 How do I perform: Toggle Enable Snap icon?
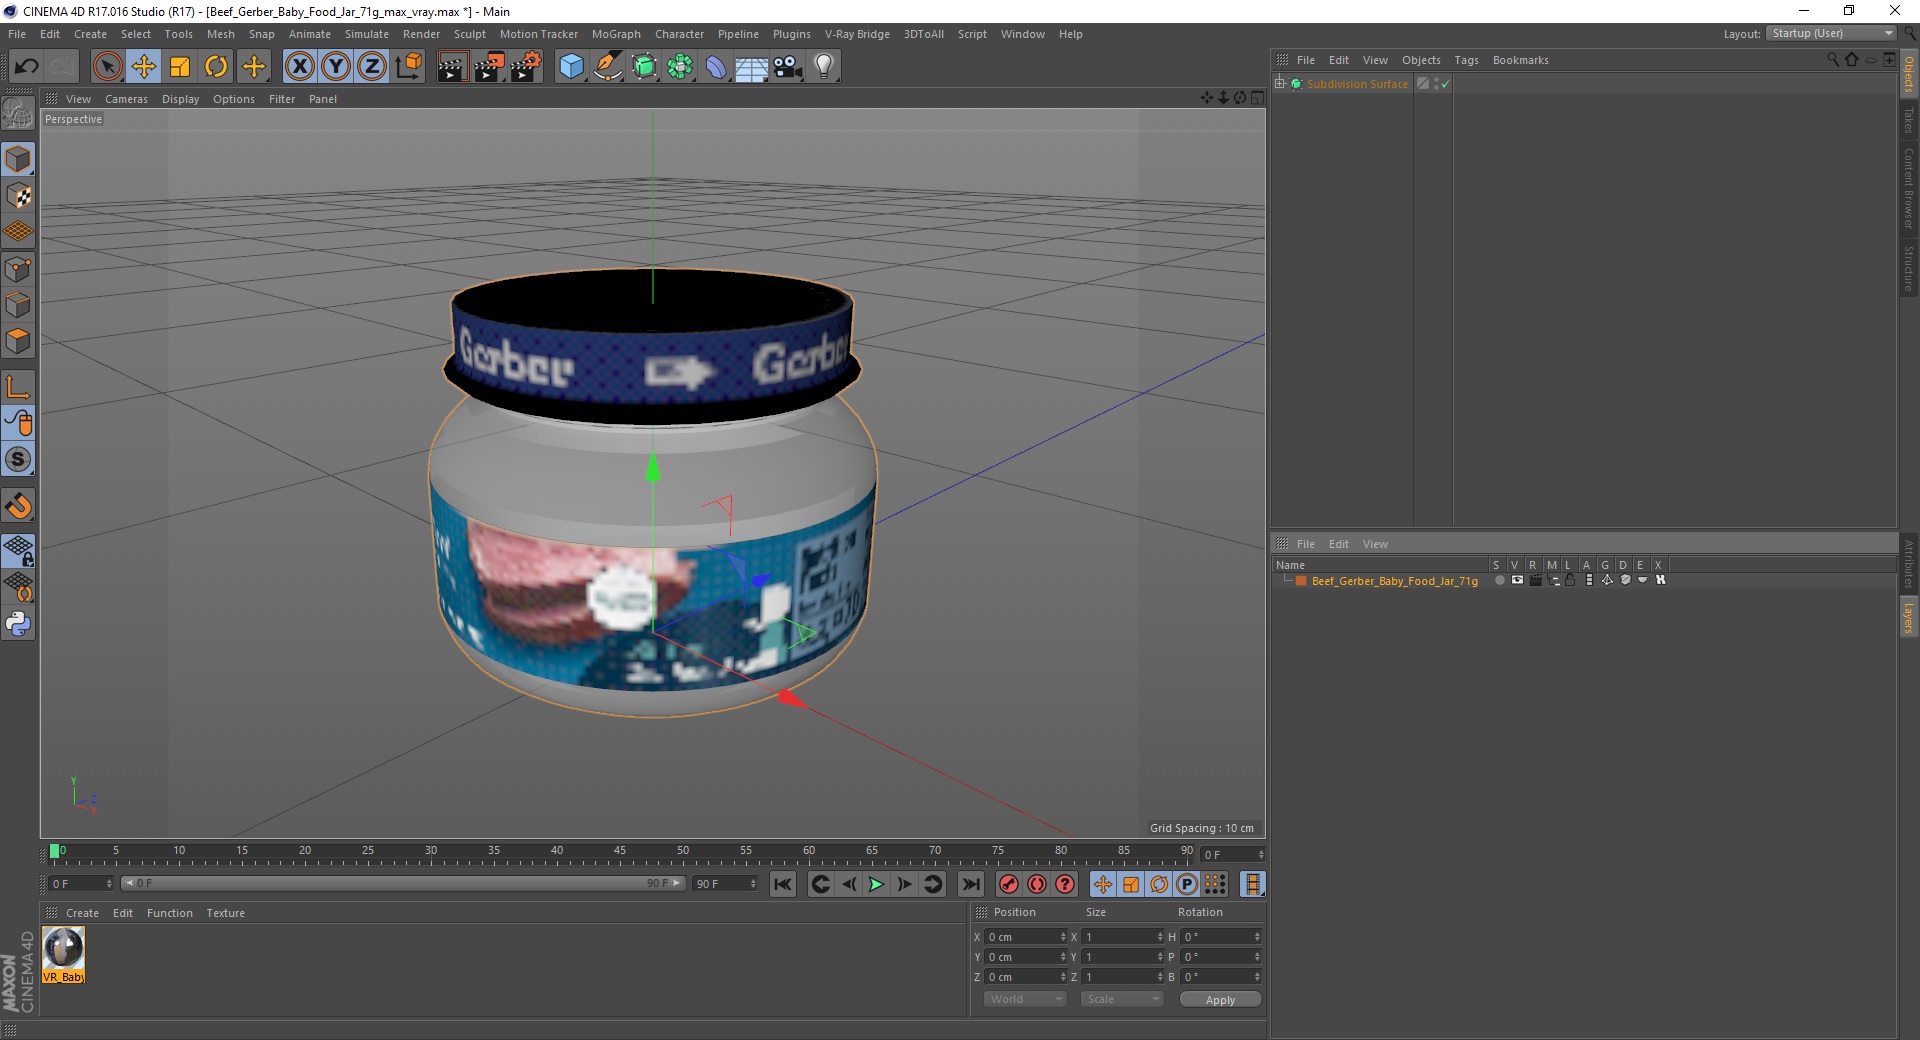pos(18,506)
